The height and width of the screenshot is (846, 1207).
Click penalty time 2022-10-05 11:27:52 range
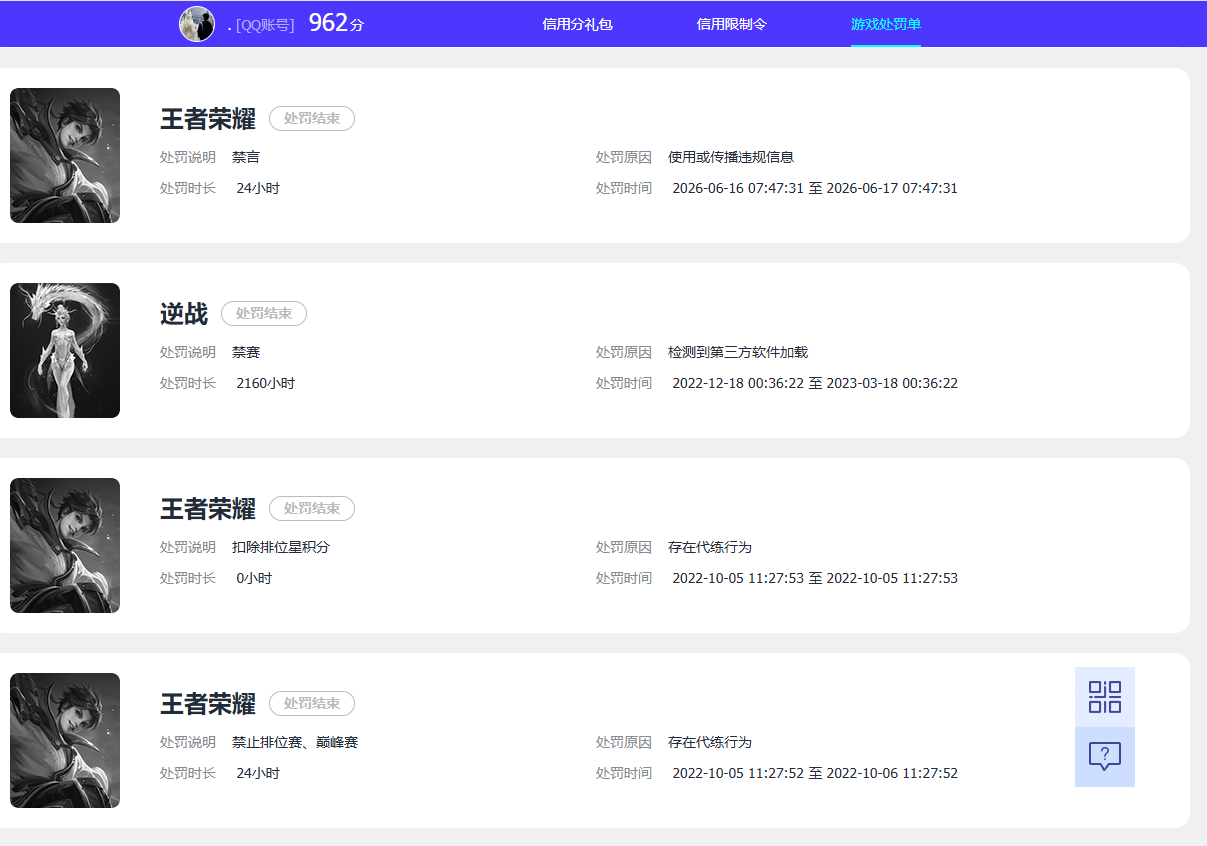[815, 773]
